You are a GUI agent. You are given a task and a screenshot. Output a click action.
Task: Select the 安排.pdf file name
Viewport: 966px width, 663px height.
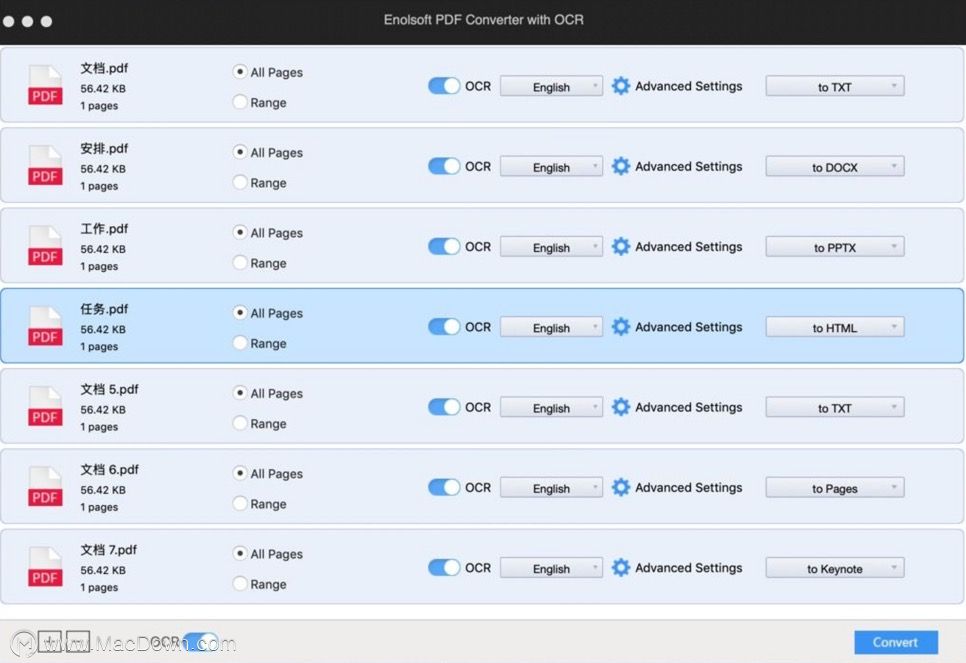tap(104, 148)
